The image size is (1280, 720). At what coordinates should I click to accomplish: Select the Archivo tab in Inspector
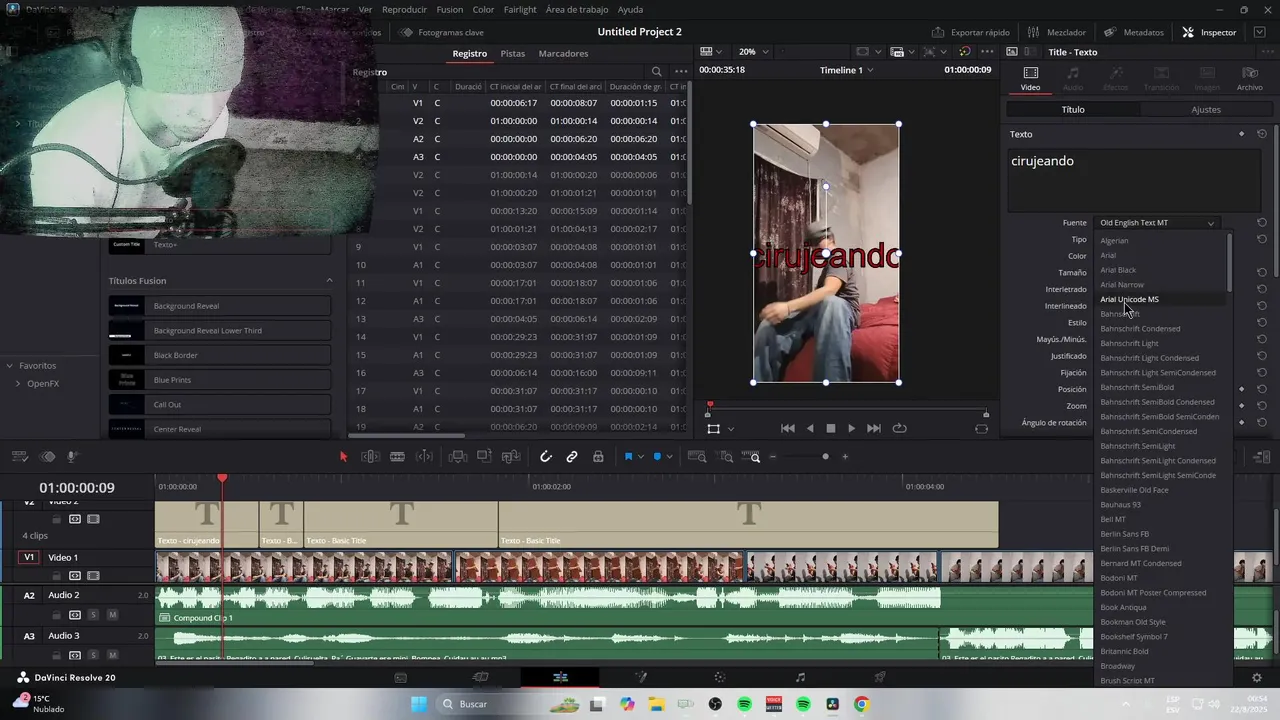coord(1249,78)
